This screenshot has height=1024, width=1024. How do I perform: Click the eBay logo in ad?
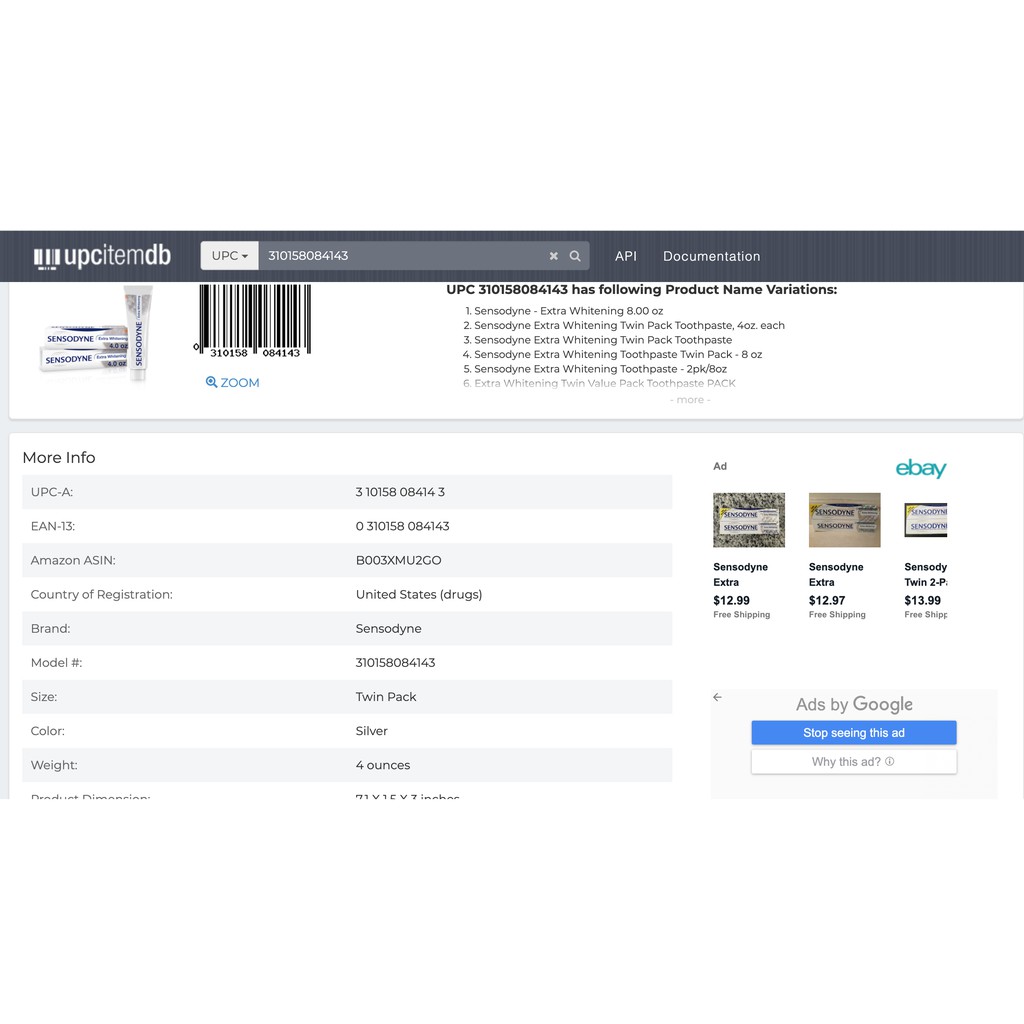click(x=920, y=468)
